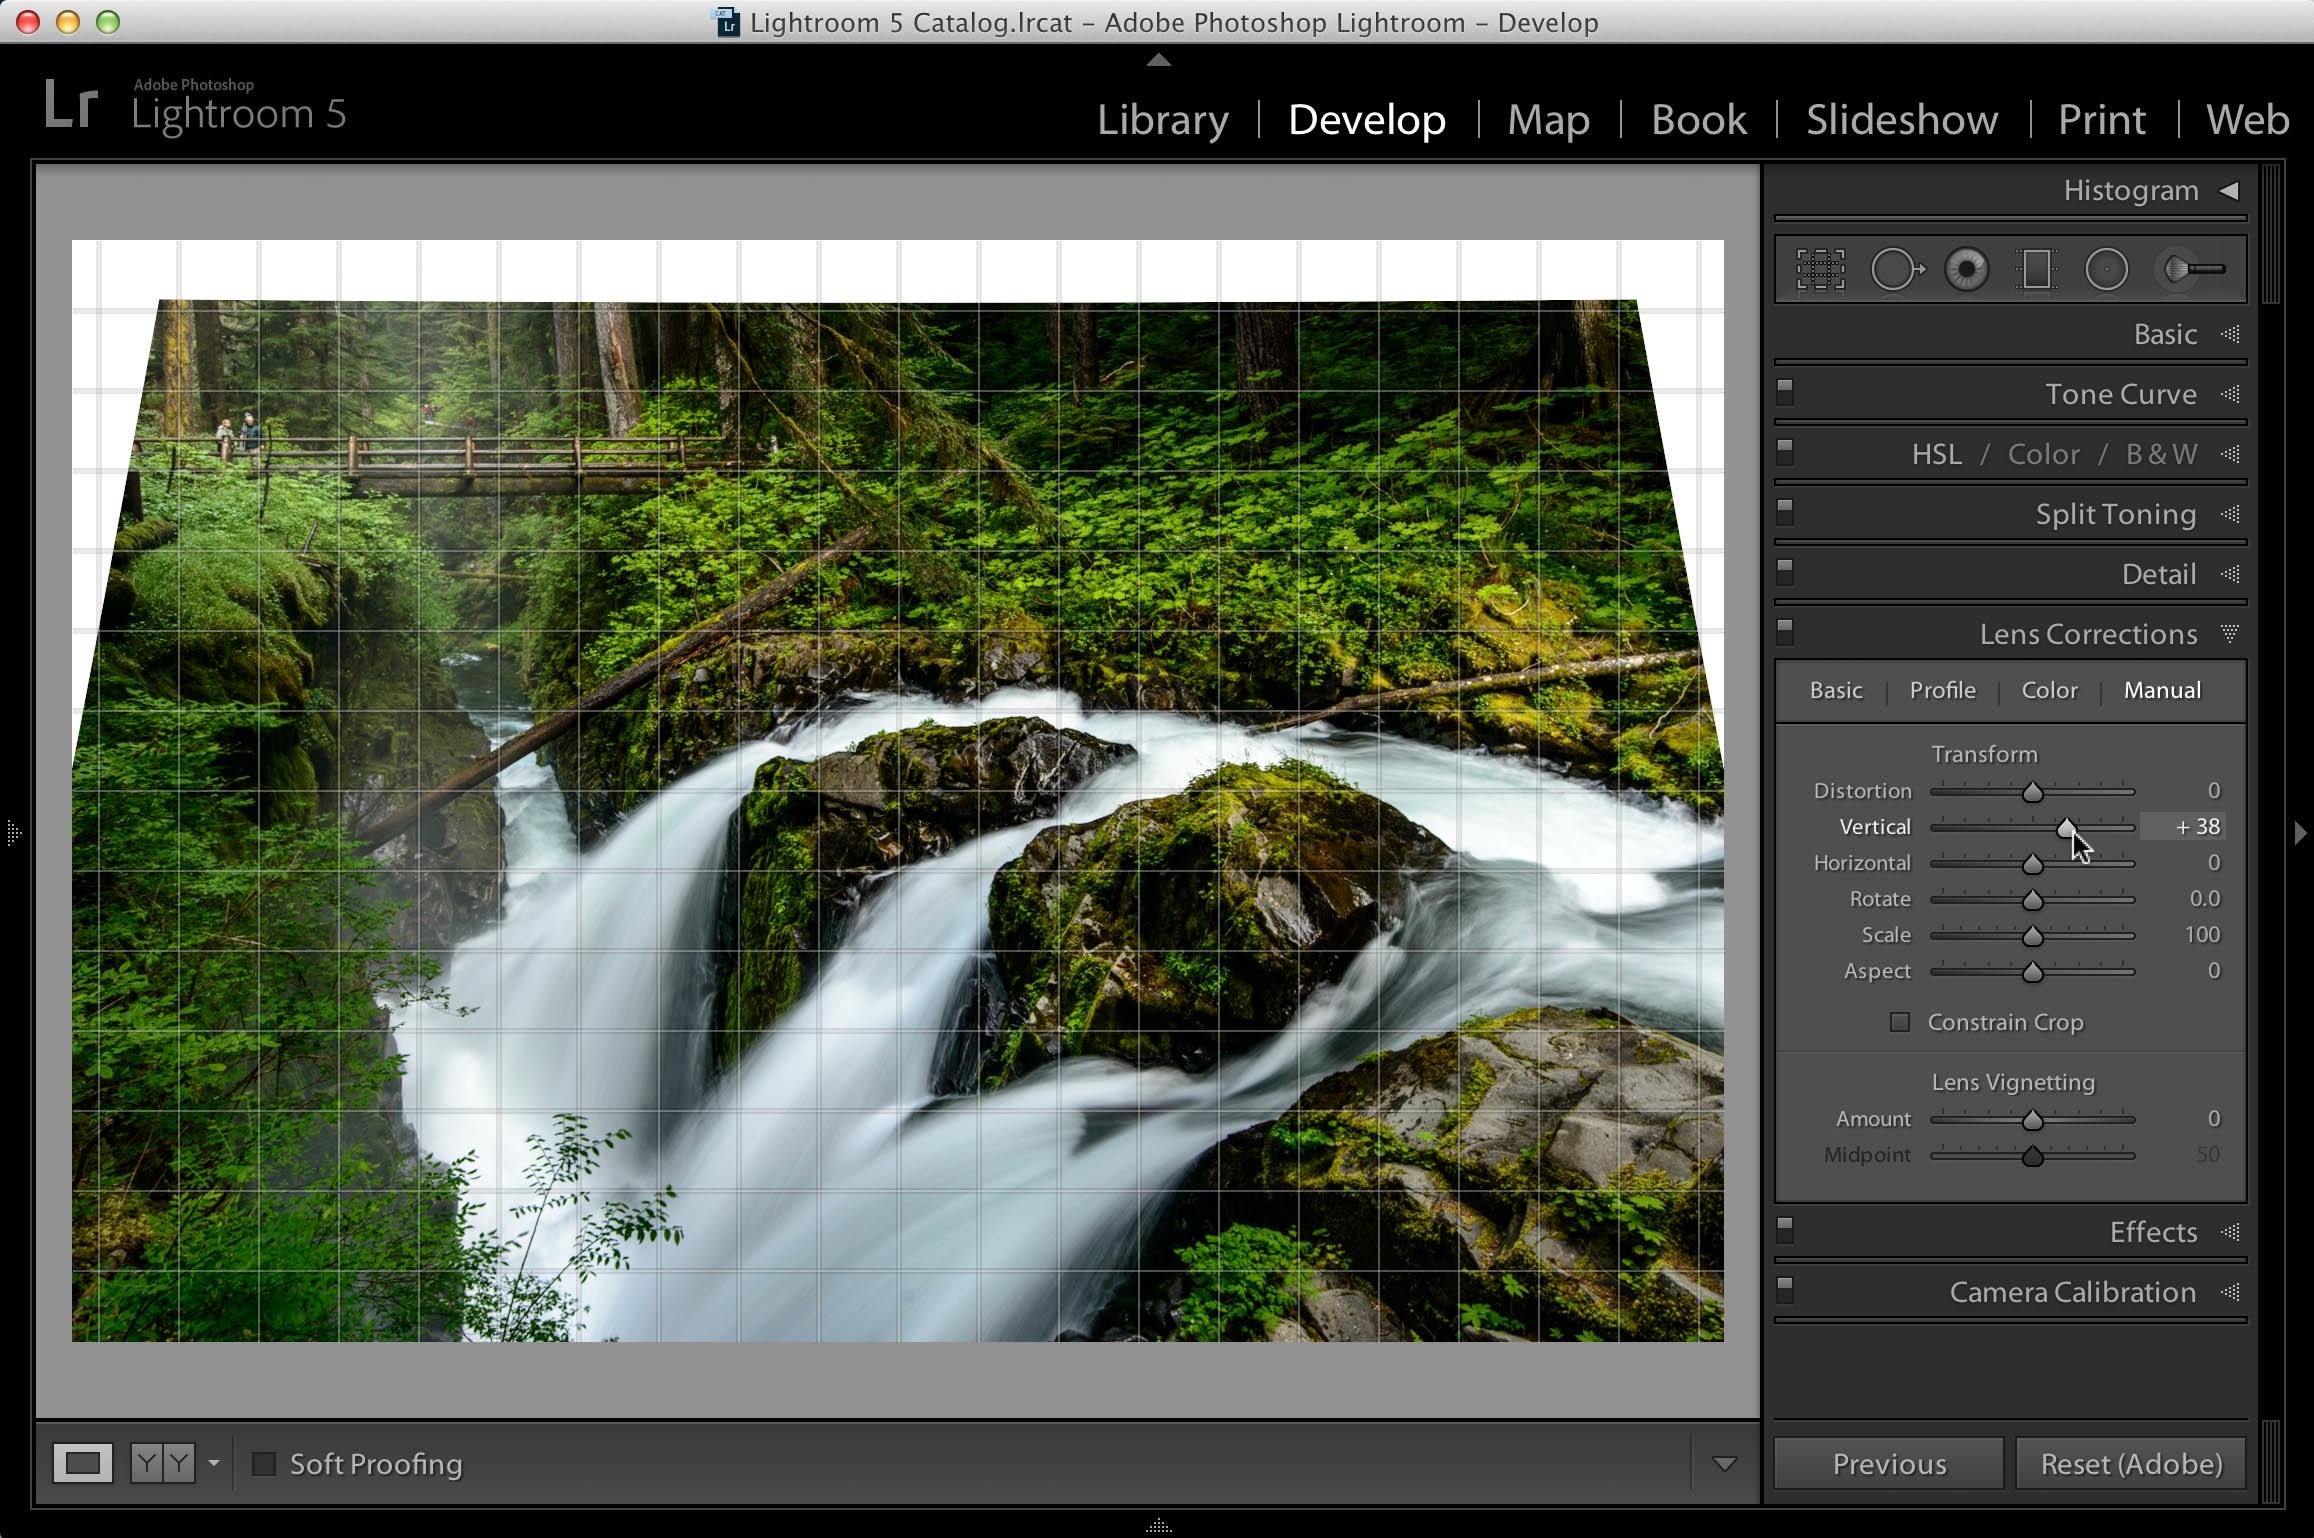
Task: Expand the Effects panel
Action: pos(2230,1232)
